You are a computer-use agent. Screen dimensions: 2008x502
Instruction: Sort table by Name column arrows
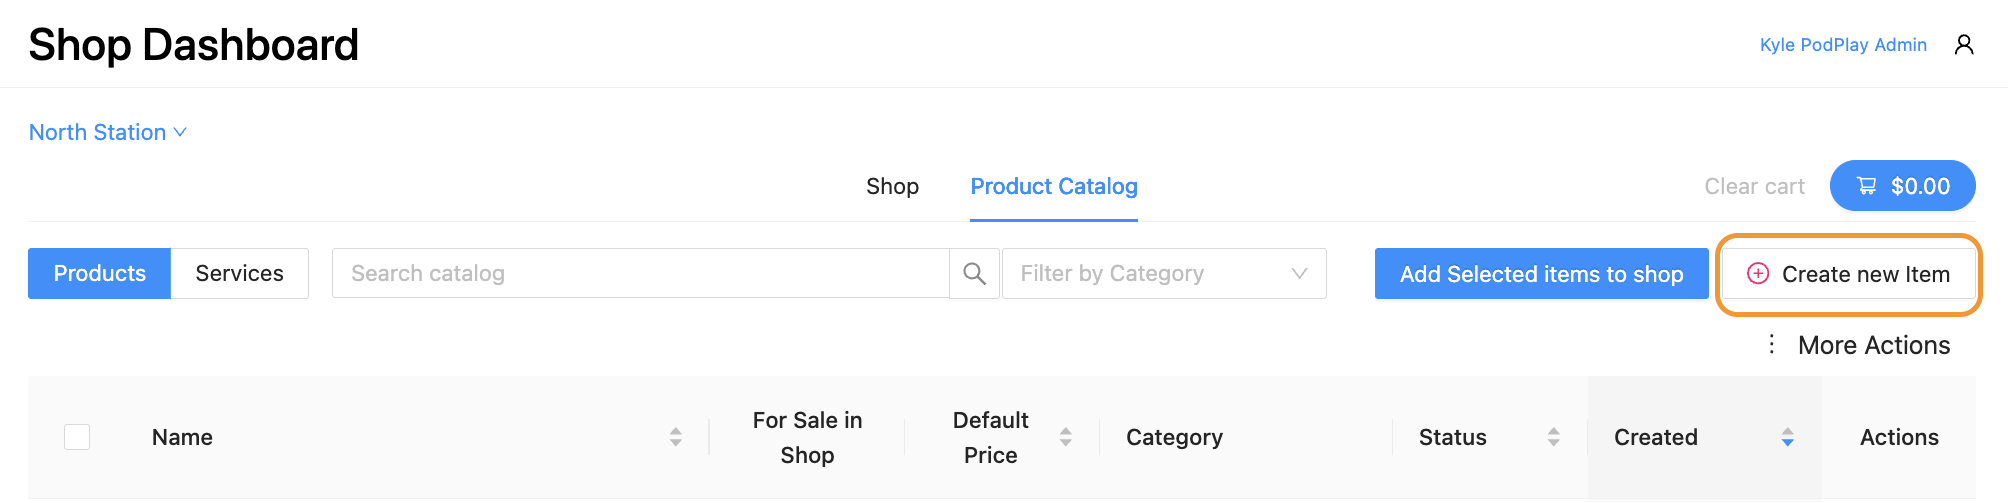[676, 437]
